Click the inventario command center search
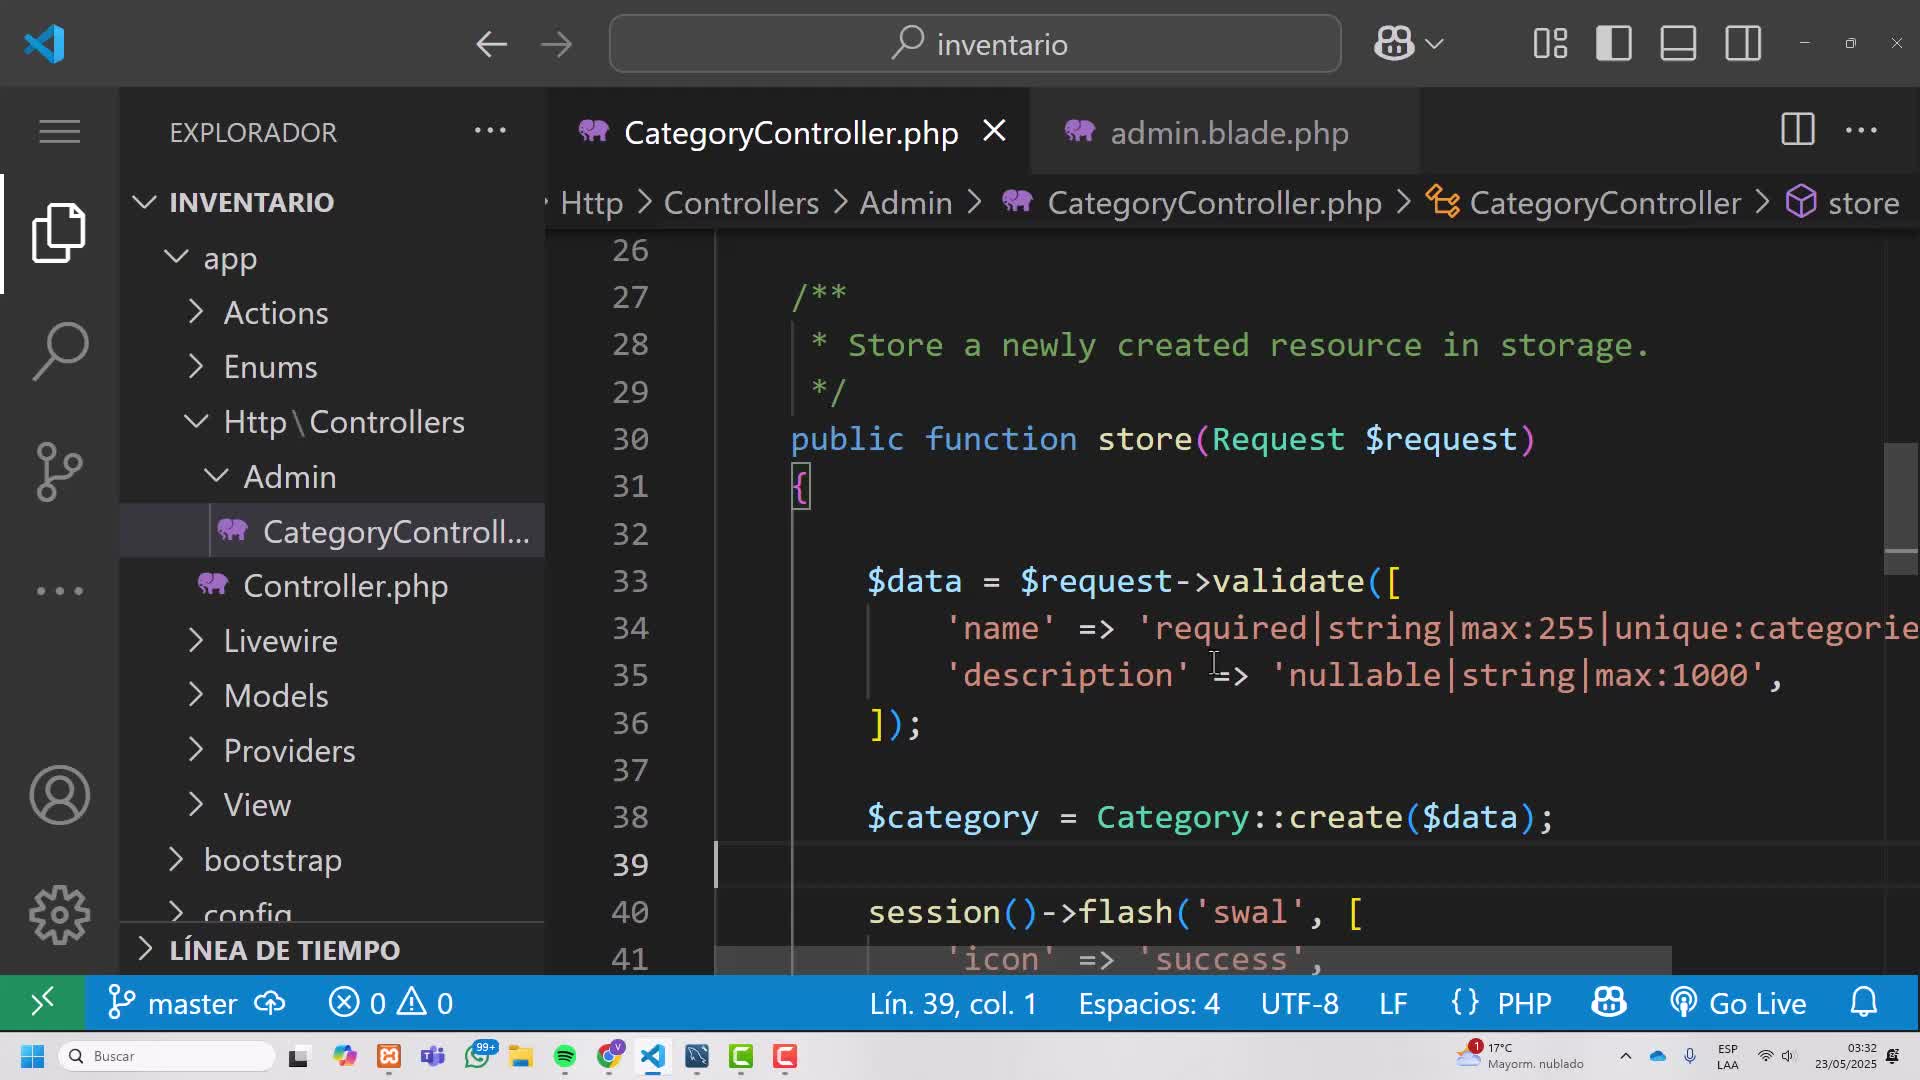Viewport: 1920px width, 1080px height. click(975, 44)
